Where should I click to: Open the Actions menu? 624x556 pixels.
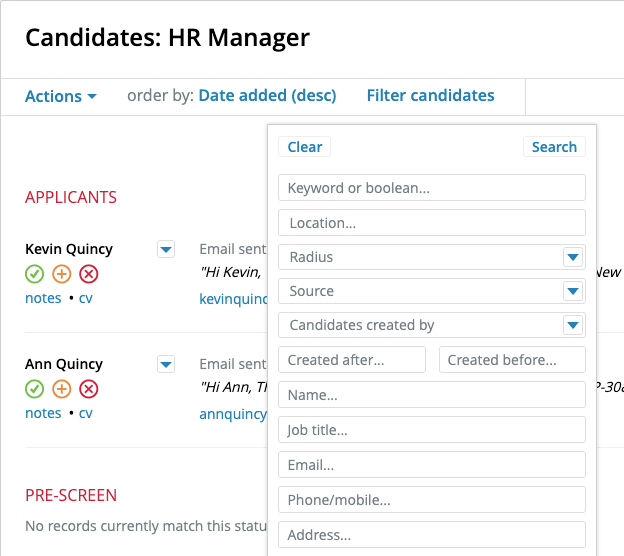(61, 96)
